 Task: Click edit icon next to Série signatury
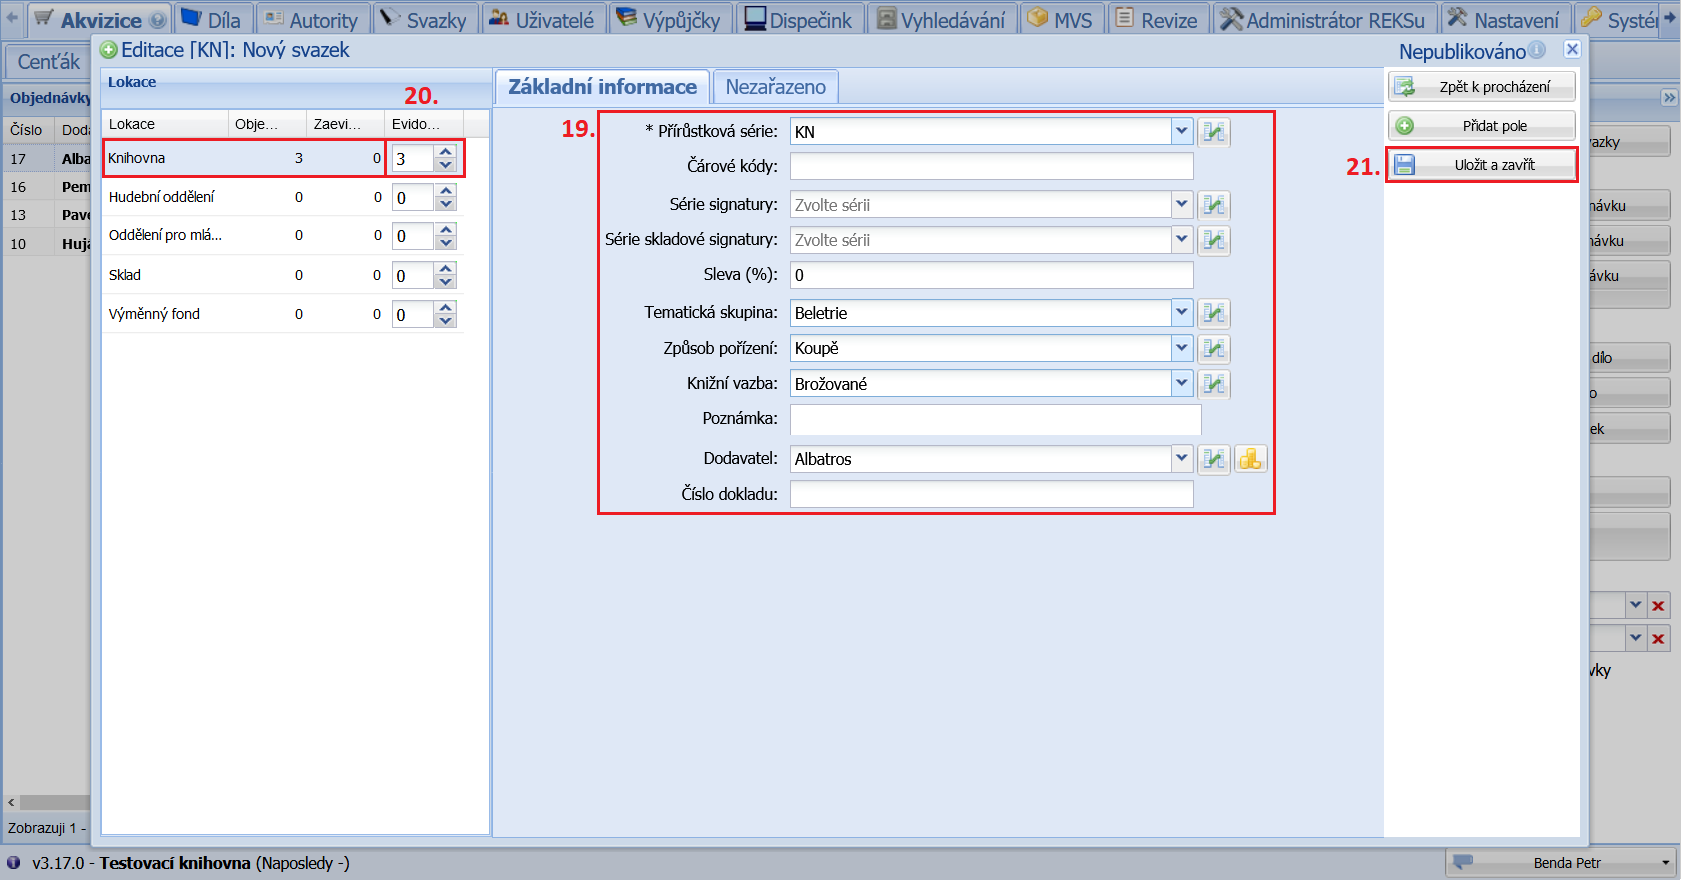point(1214,205)
